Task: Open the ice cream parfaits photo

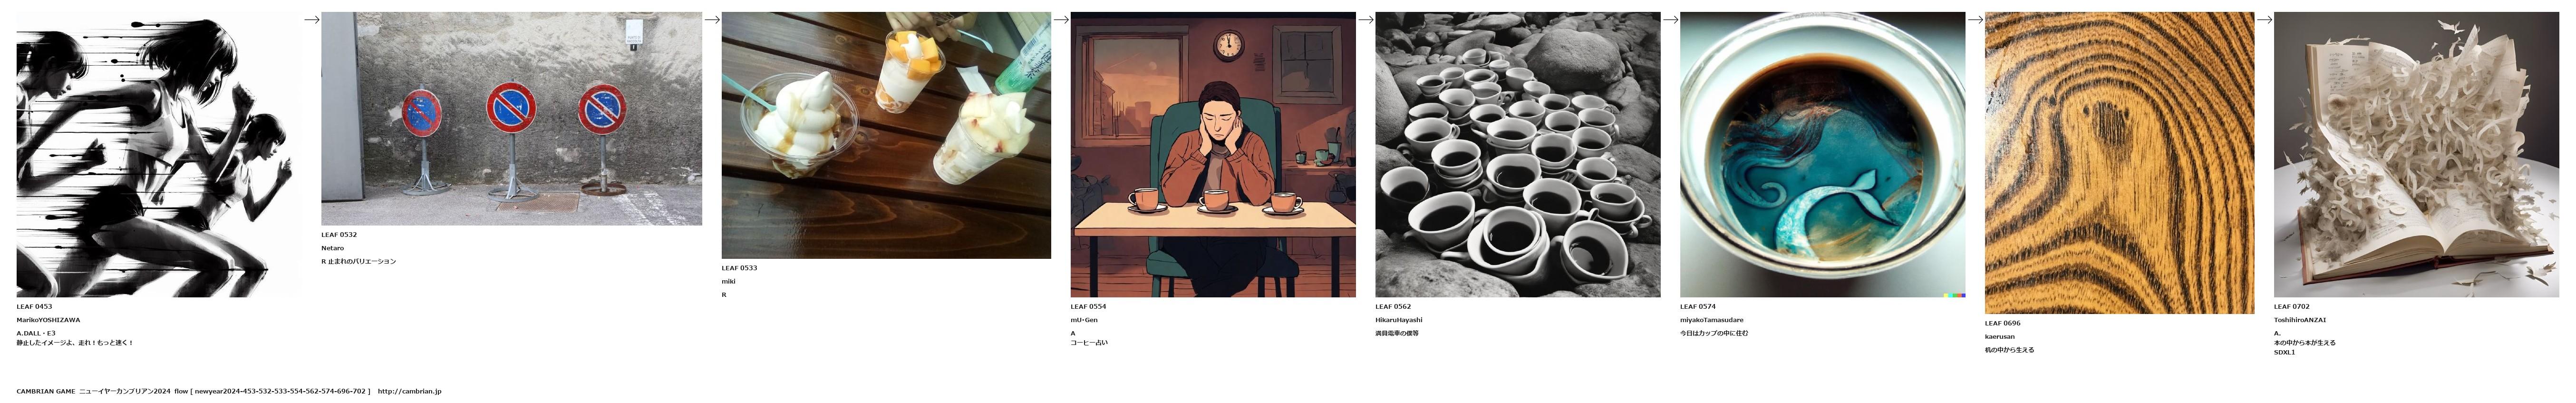Action: (886, 135)
